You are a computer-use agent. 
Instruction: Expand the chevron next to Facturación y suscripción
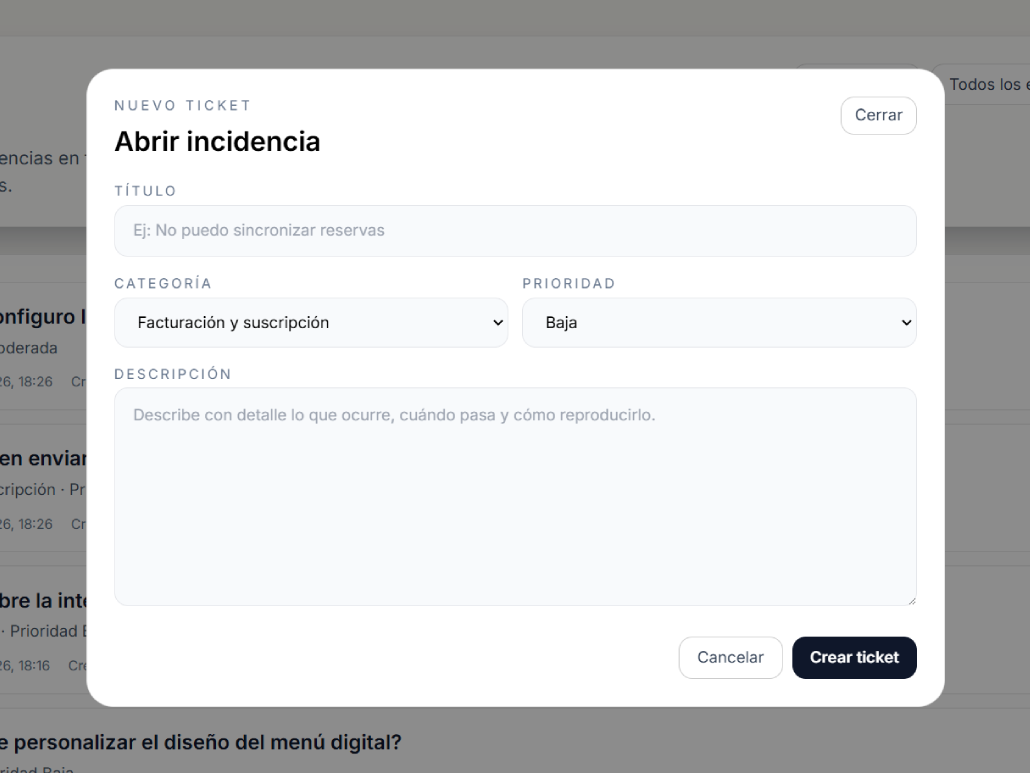tap(497, 322)
